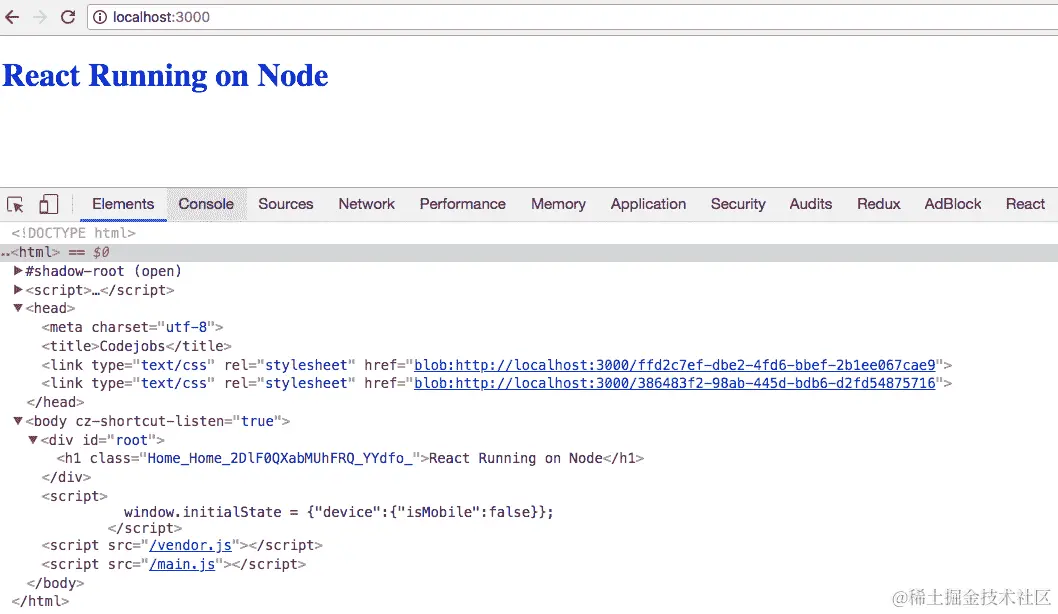Image resolution: width=1058 pixels, height=614 pixels.
Task: Open the Network tab
Action: tap(366, 204)
